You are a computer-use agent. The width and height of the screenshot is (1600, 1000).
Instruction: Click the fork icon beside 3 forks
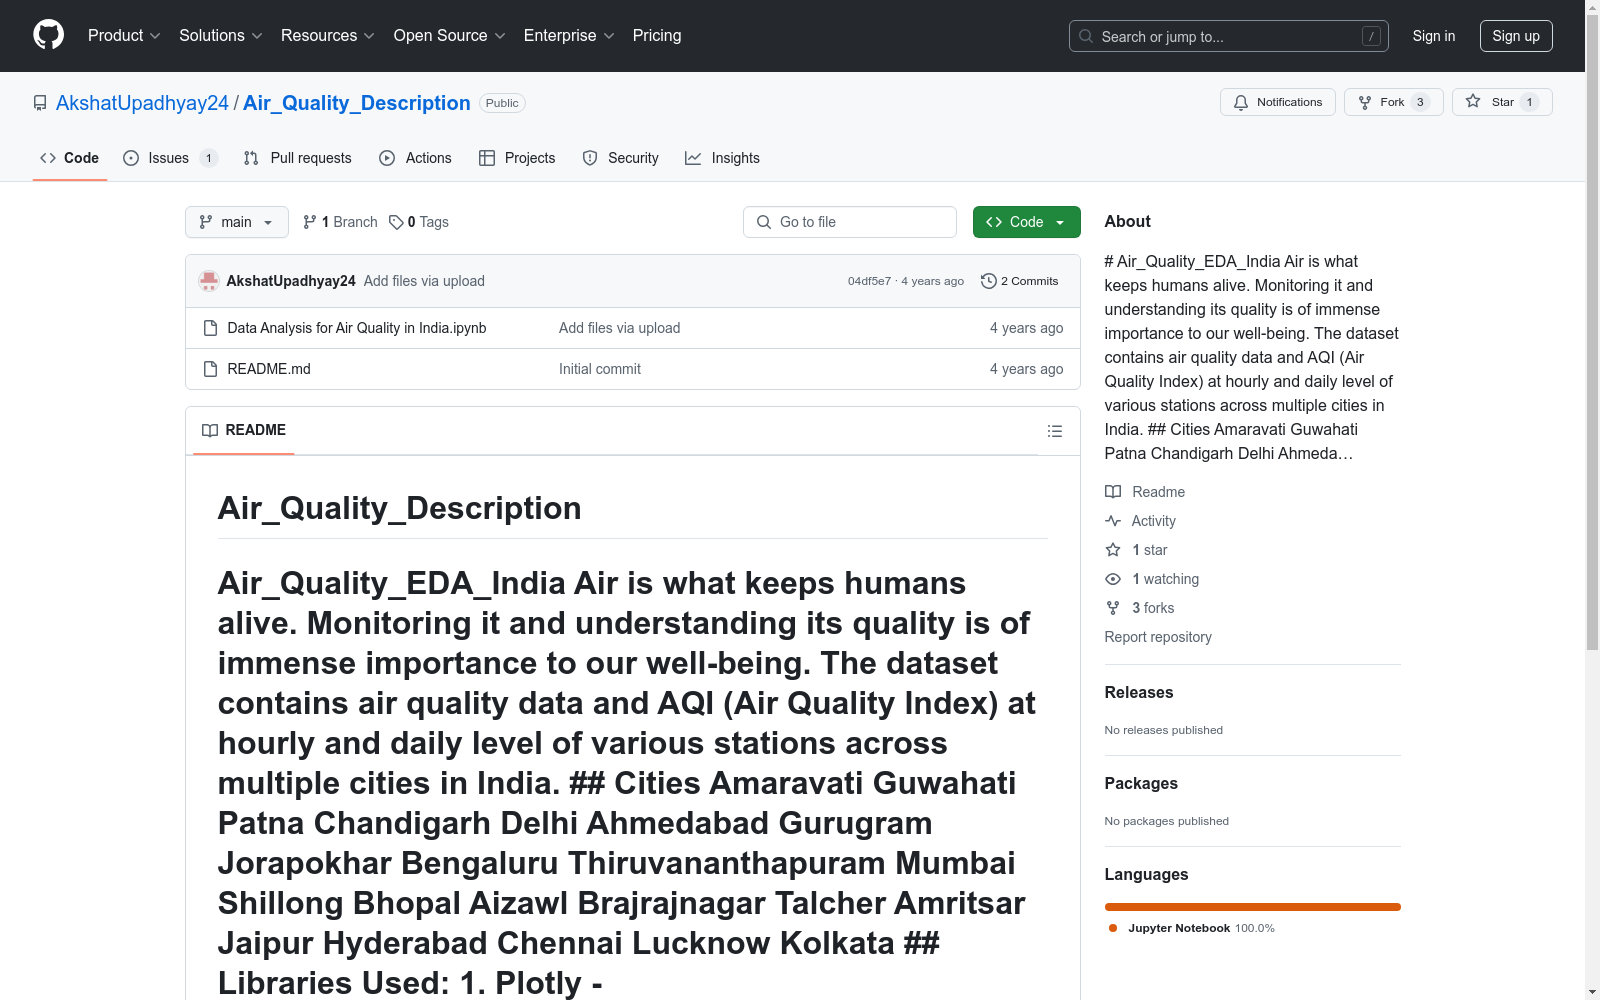click(1113, 608)
